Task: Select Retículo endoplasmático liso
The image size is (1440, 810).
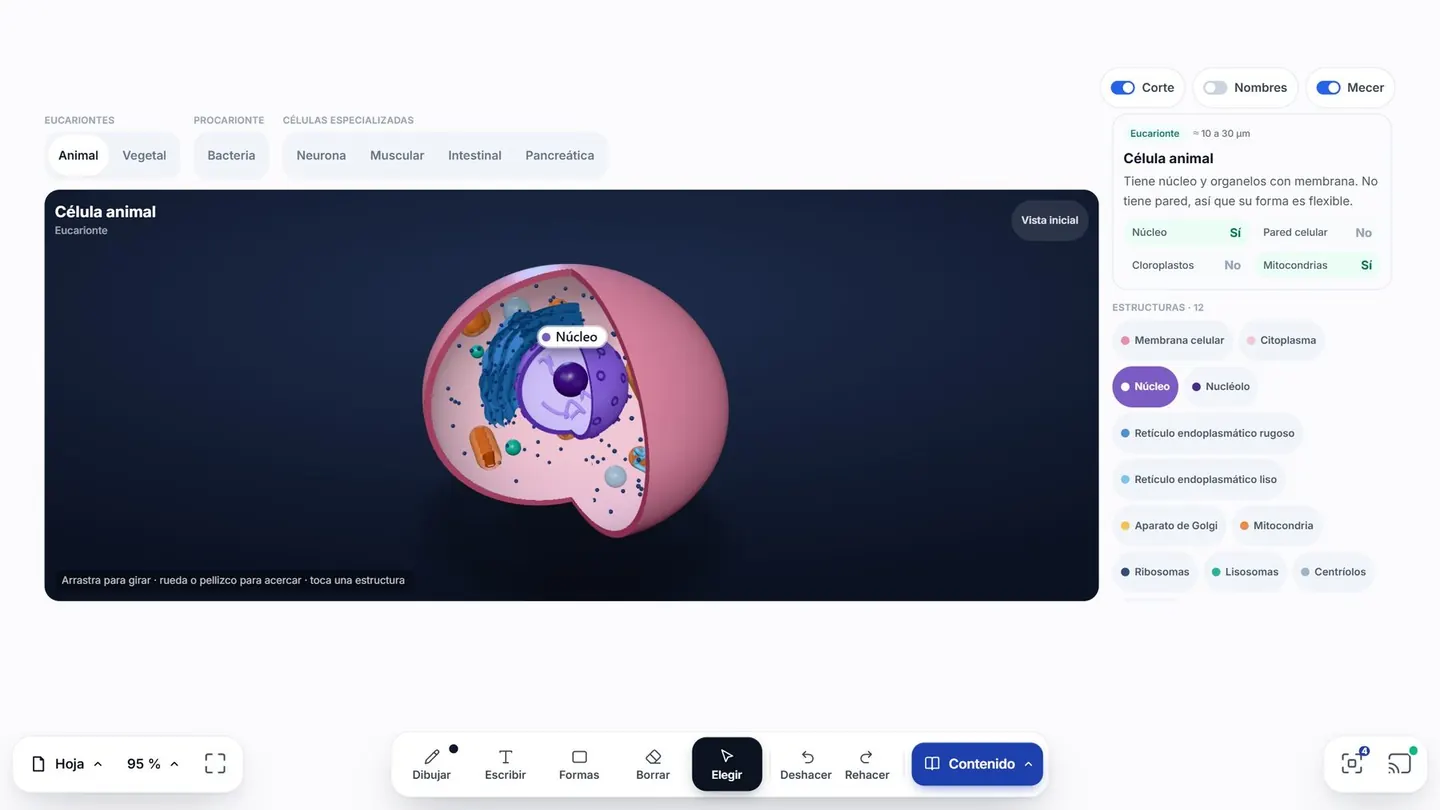Action: (x=1199, y=479)
